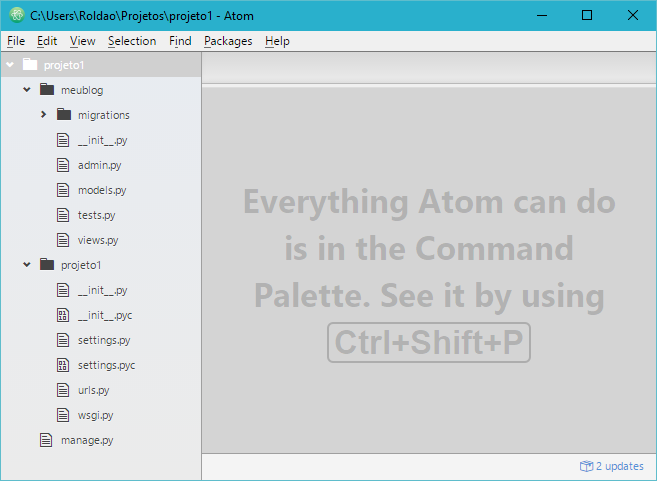This screenshot has width=657, height=481.
Task: Collapse the inner projeto1 folder chevron
Action: (x=27, y=265)
